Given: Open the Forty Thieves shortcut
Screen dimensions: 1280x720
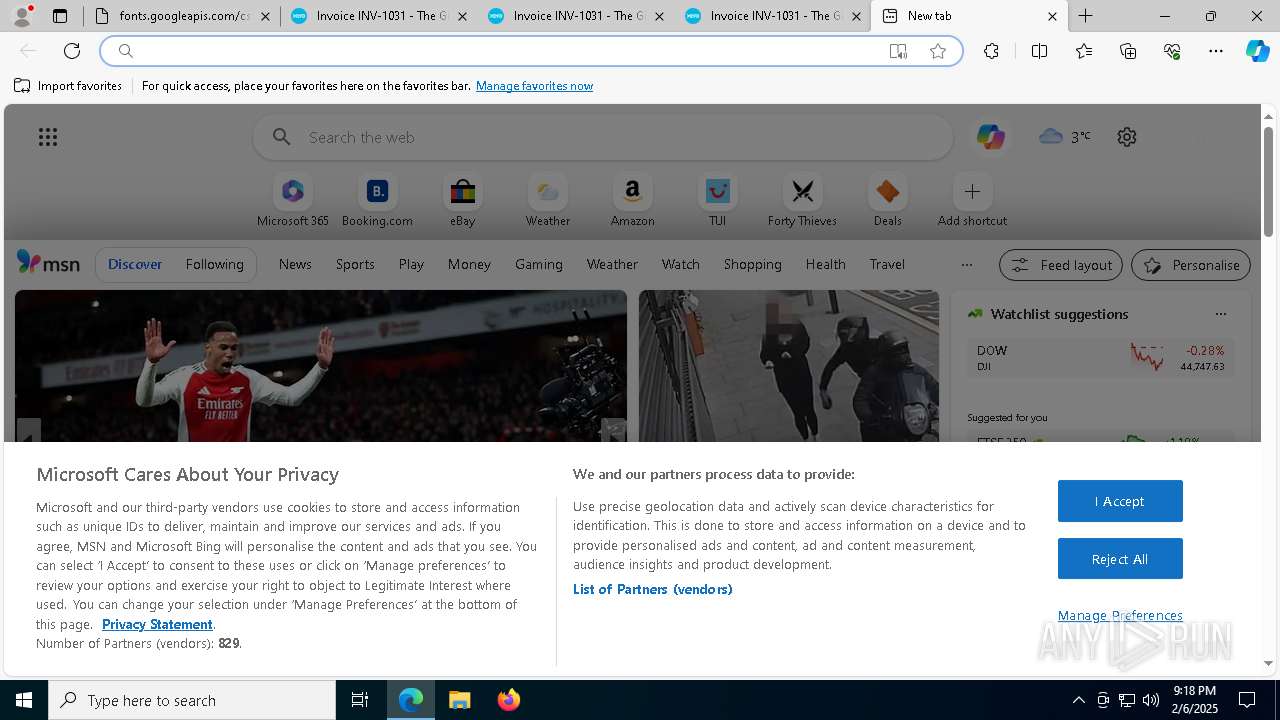Looking at the screenshot, I should coord(802,201).
